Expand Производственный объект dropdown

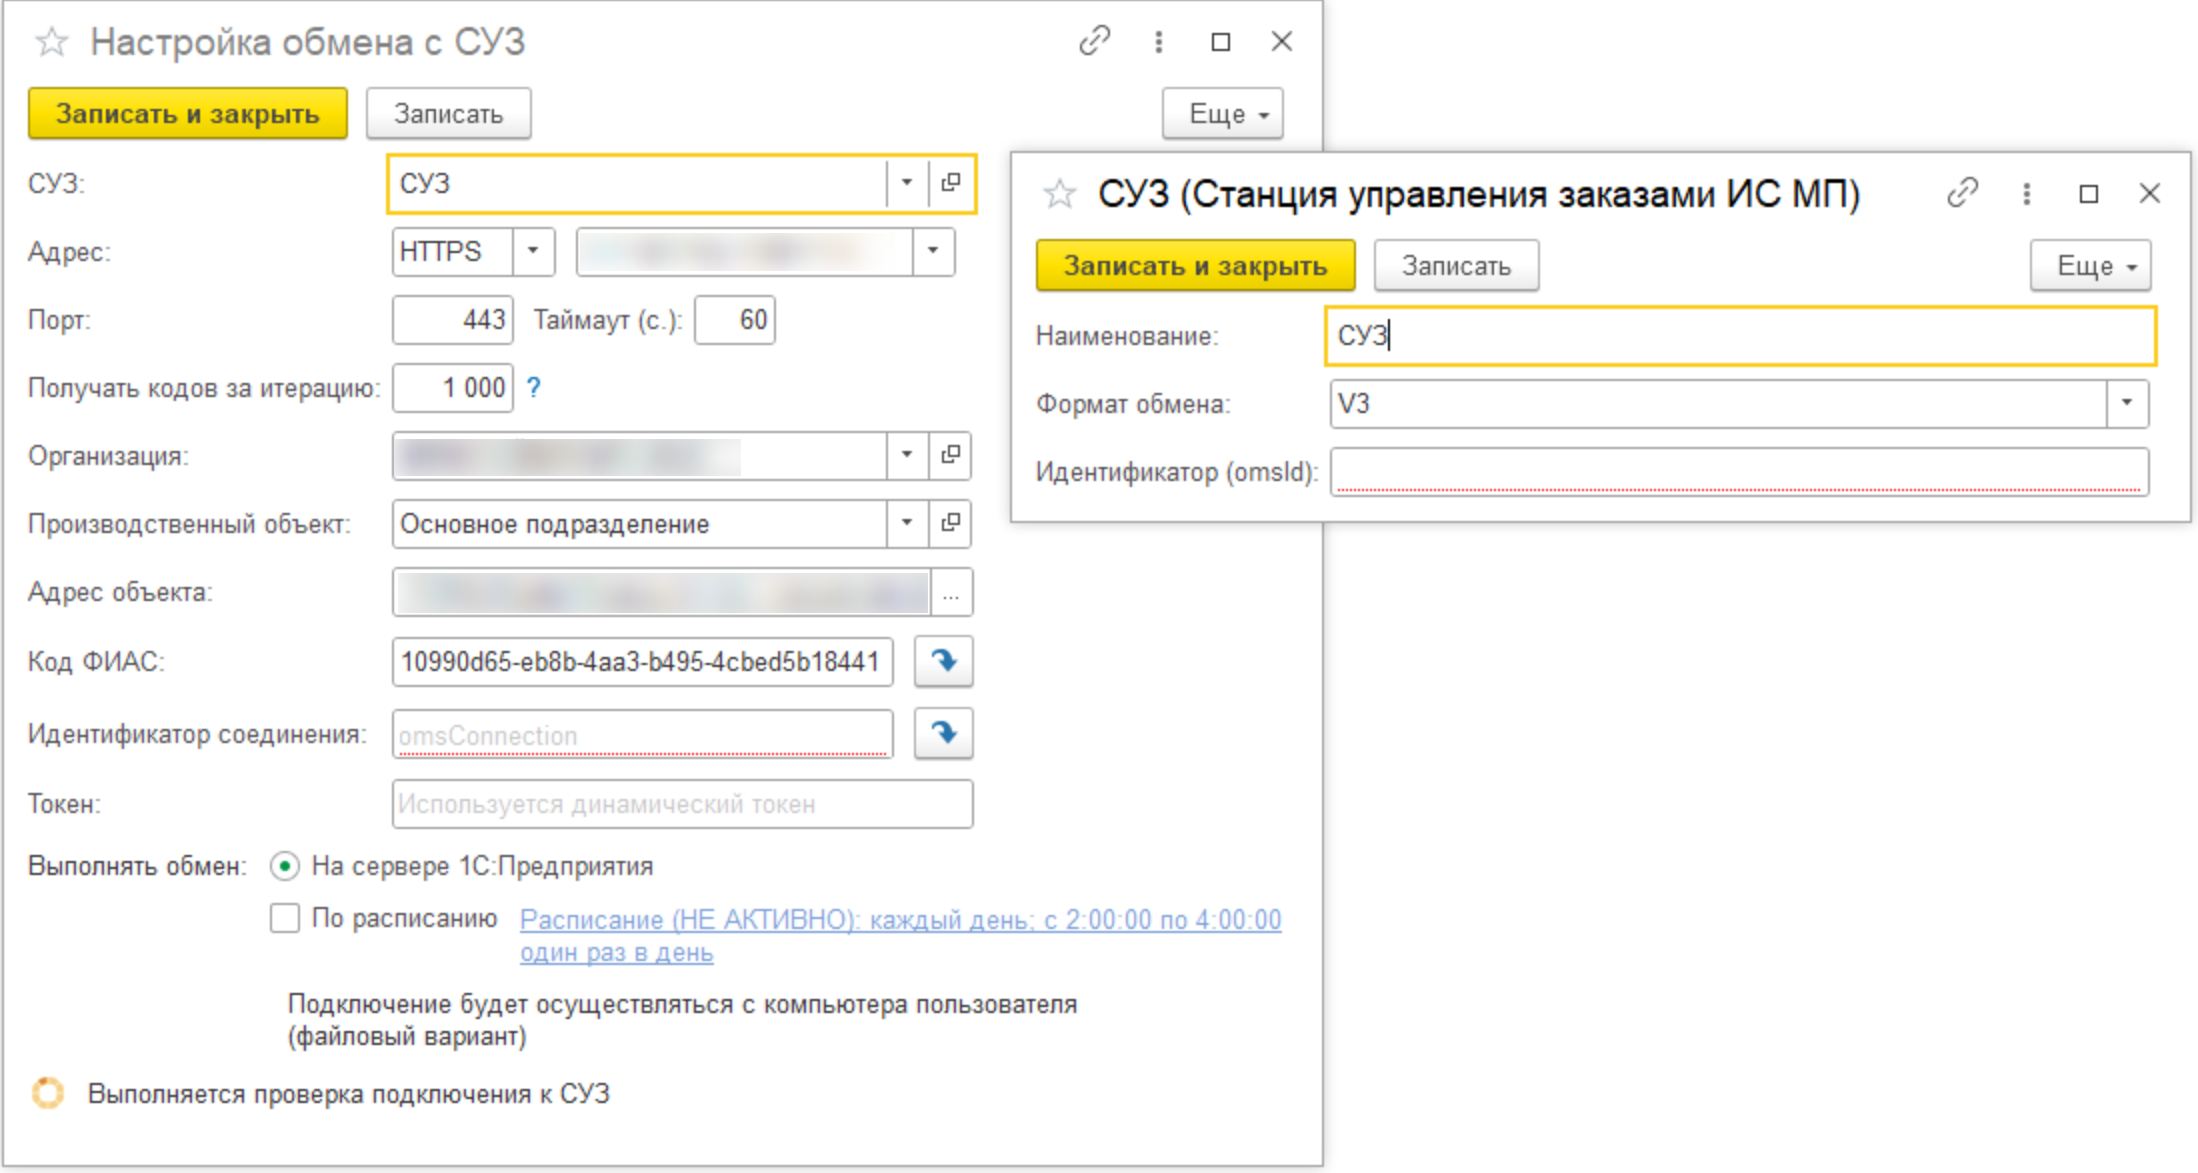click(x=906, y=523)
